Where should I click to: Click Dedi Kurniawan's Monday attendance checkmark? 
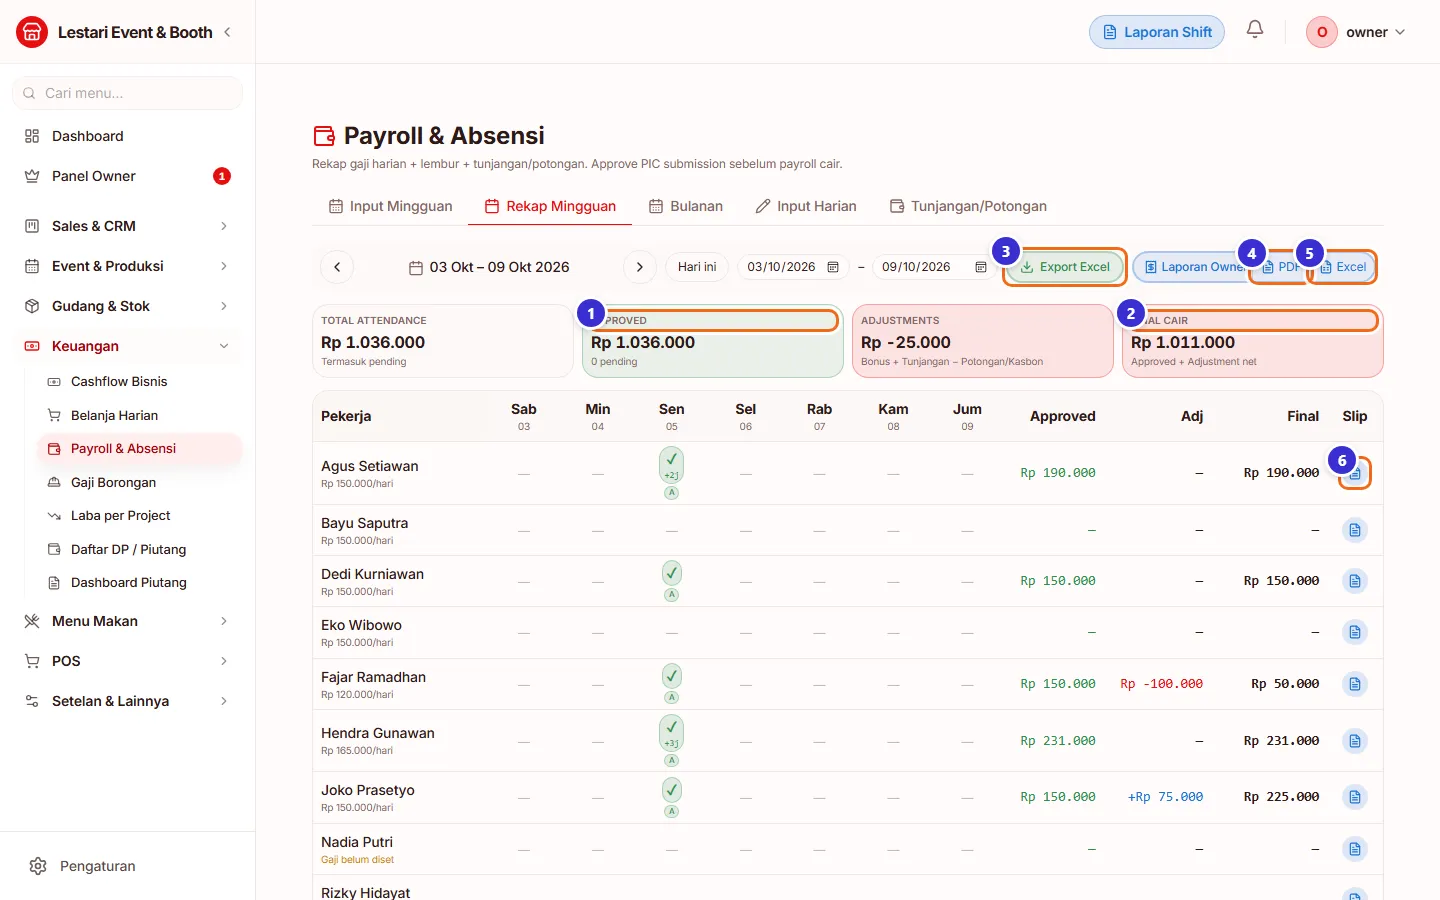point(672,573)
